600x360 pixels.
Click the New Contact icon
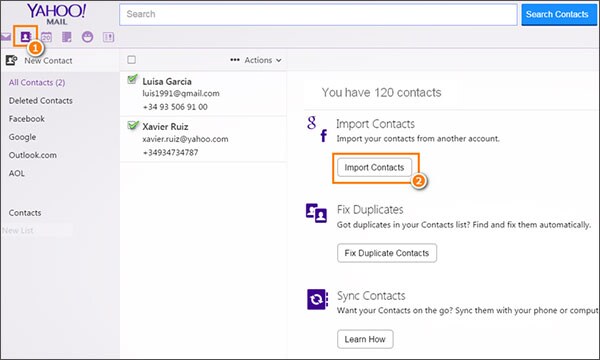pyautogui.click(x=11, y=60)
